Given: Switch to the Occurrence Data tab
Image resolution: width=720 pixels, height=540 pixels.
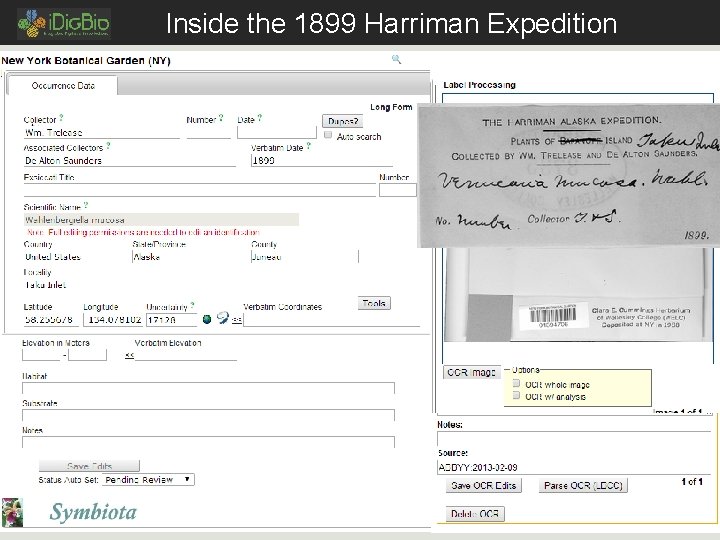Looking at the screenshot, I should coord(63,86).
